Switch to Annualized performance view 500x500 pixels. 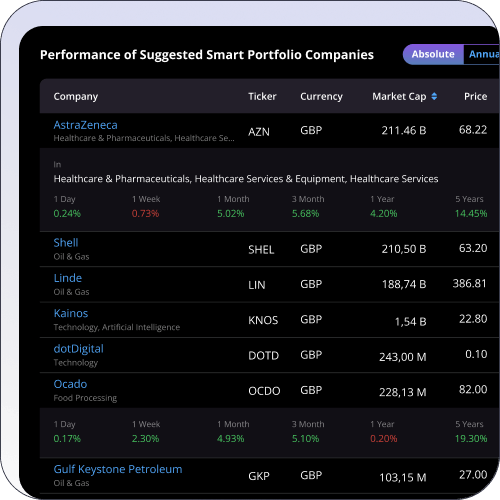[482, 54]
